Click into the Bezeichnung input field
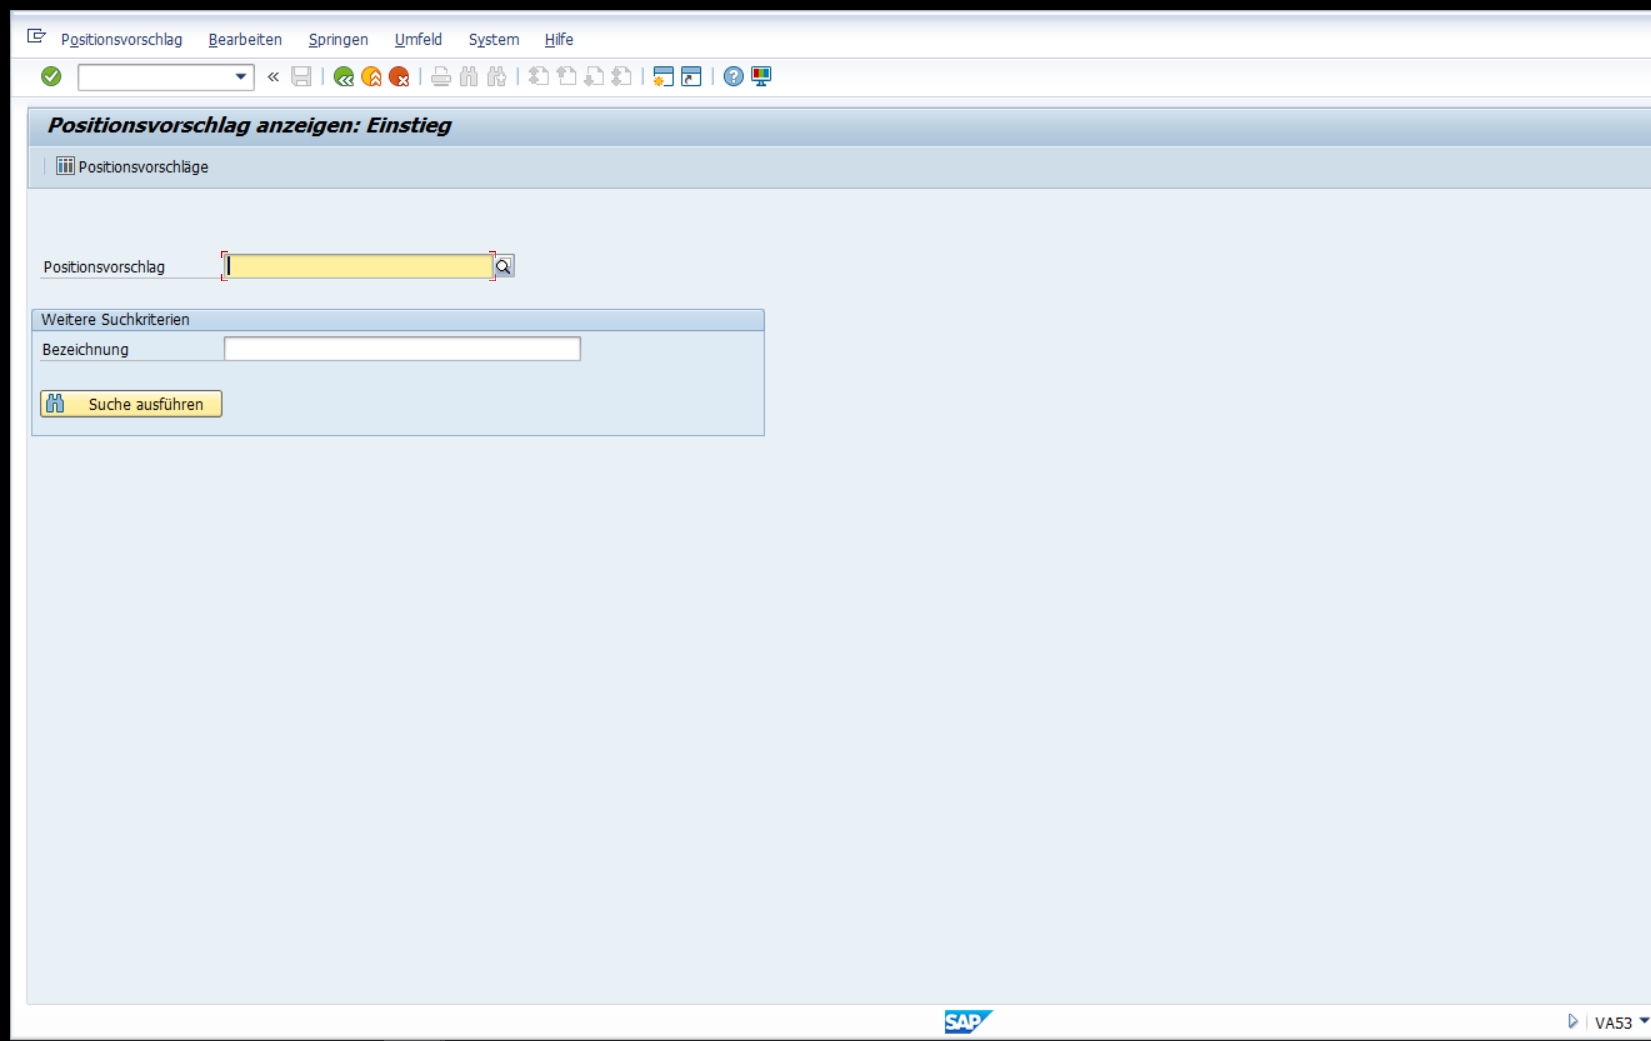The image size is (1651, 1041). coord(402,348)
